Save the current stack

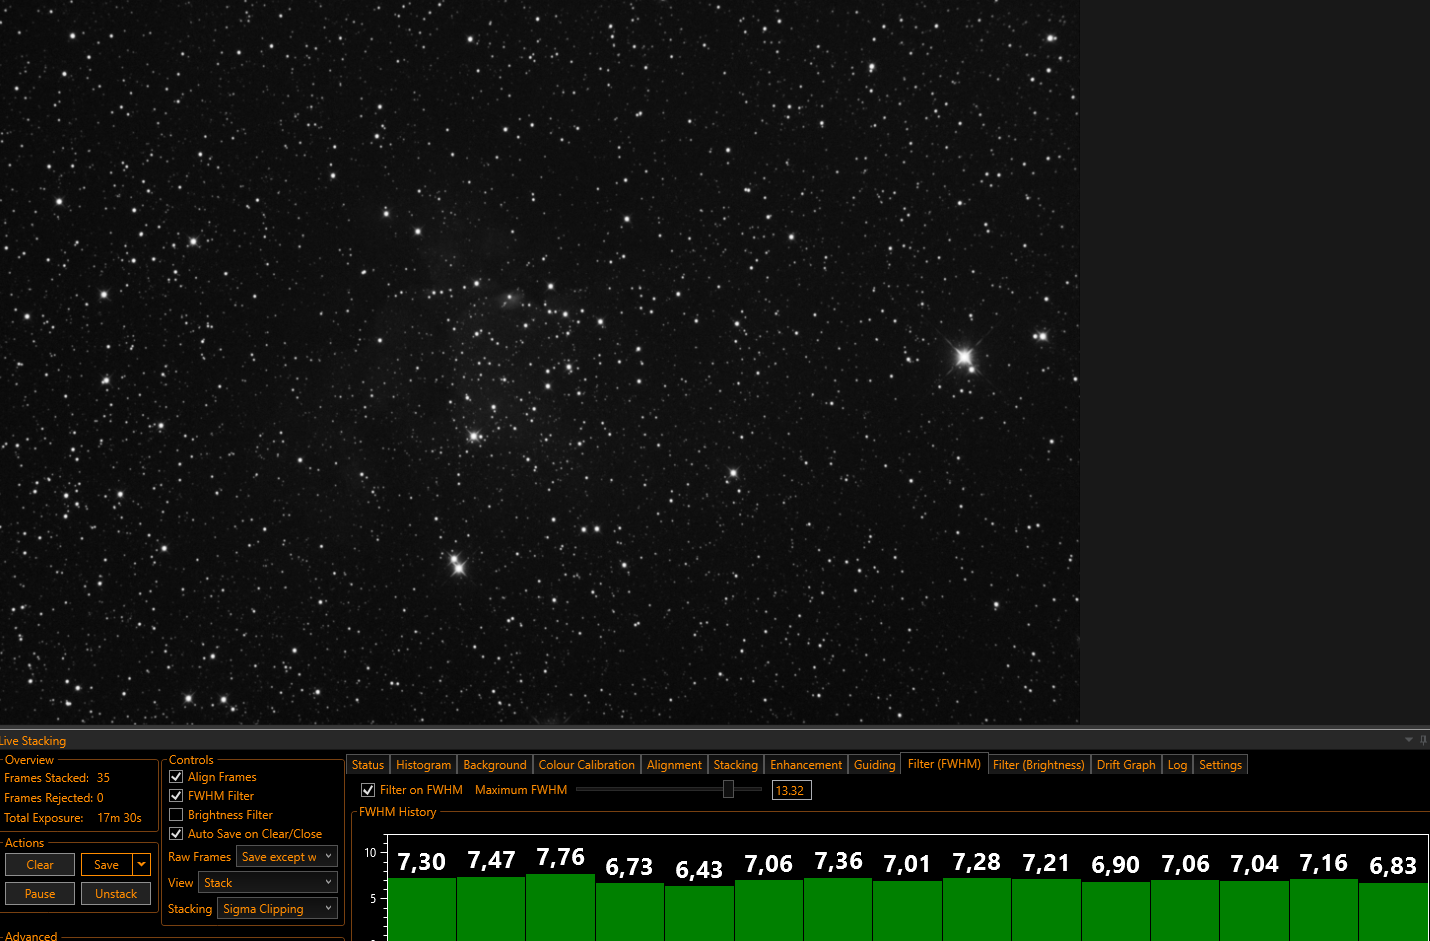(x=107, y=865)
